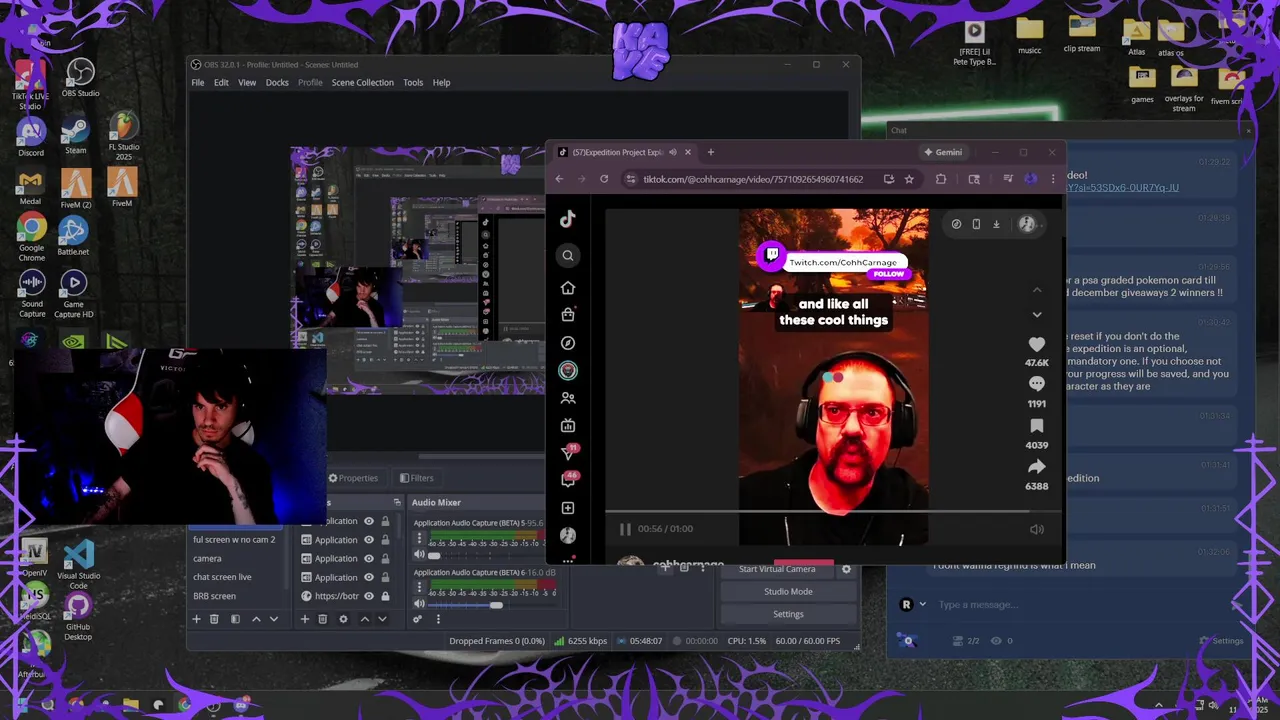Viewport: 1280px width, 720px height.
Task: Share the TikTok video with 6388 shares
Action: tap(1037, 467)
